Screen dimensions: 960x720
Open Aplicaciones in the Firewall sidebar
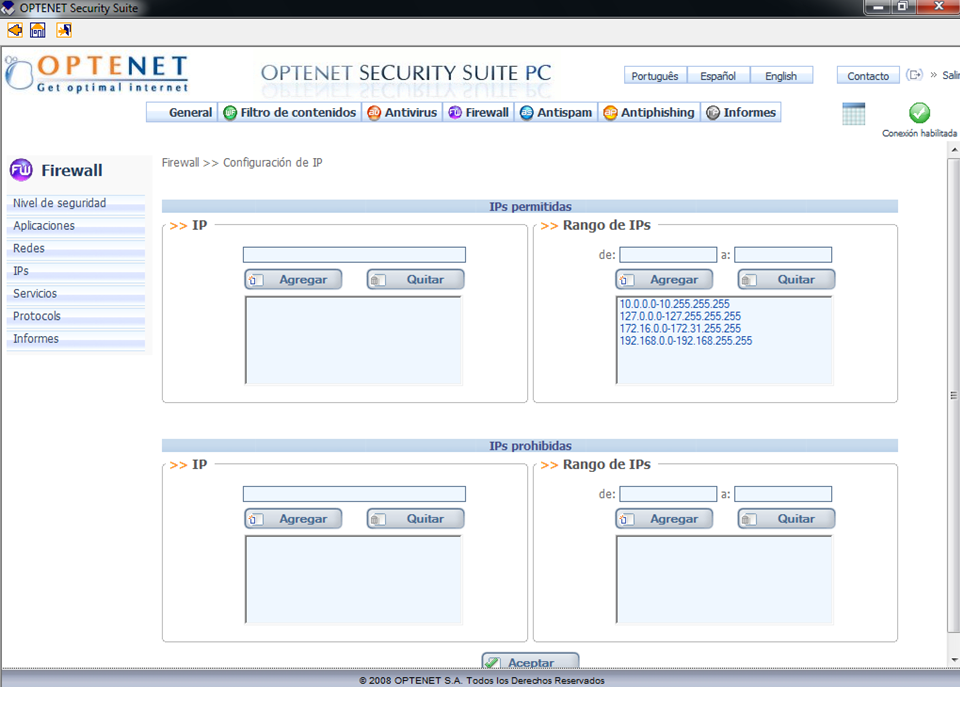point(44,226)
